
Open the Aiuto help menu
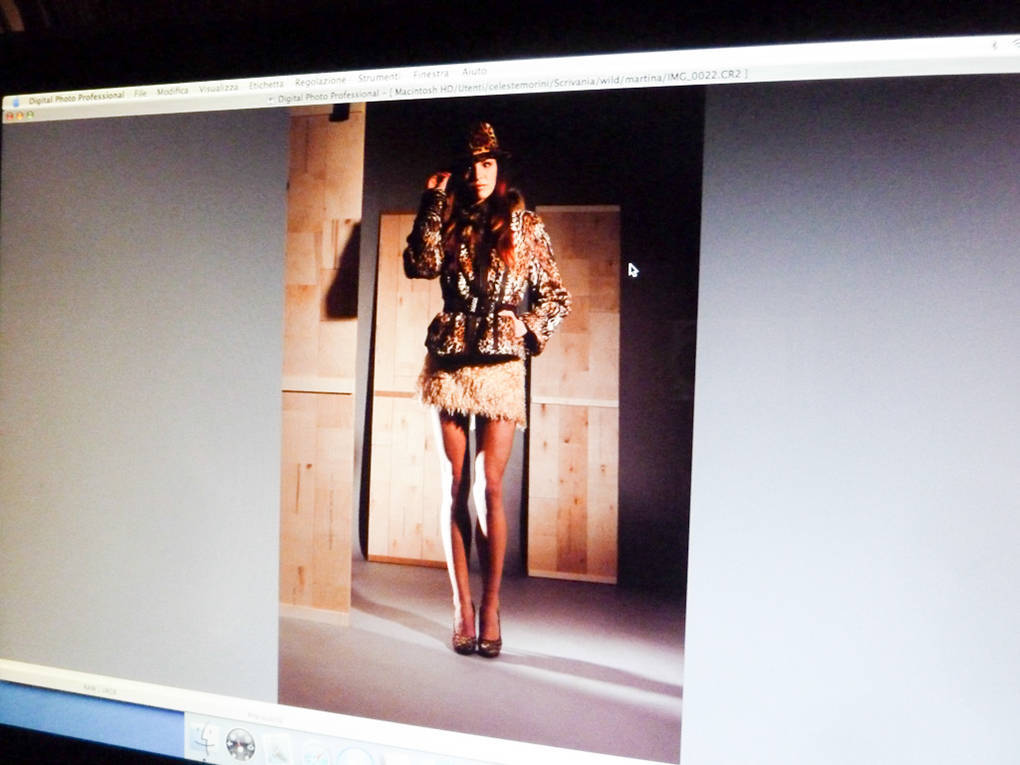coord(475,72)
